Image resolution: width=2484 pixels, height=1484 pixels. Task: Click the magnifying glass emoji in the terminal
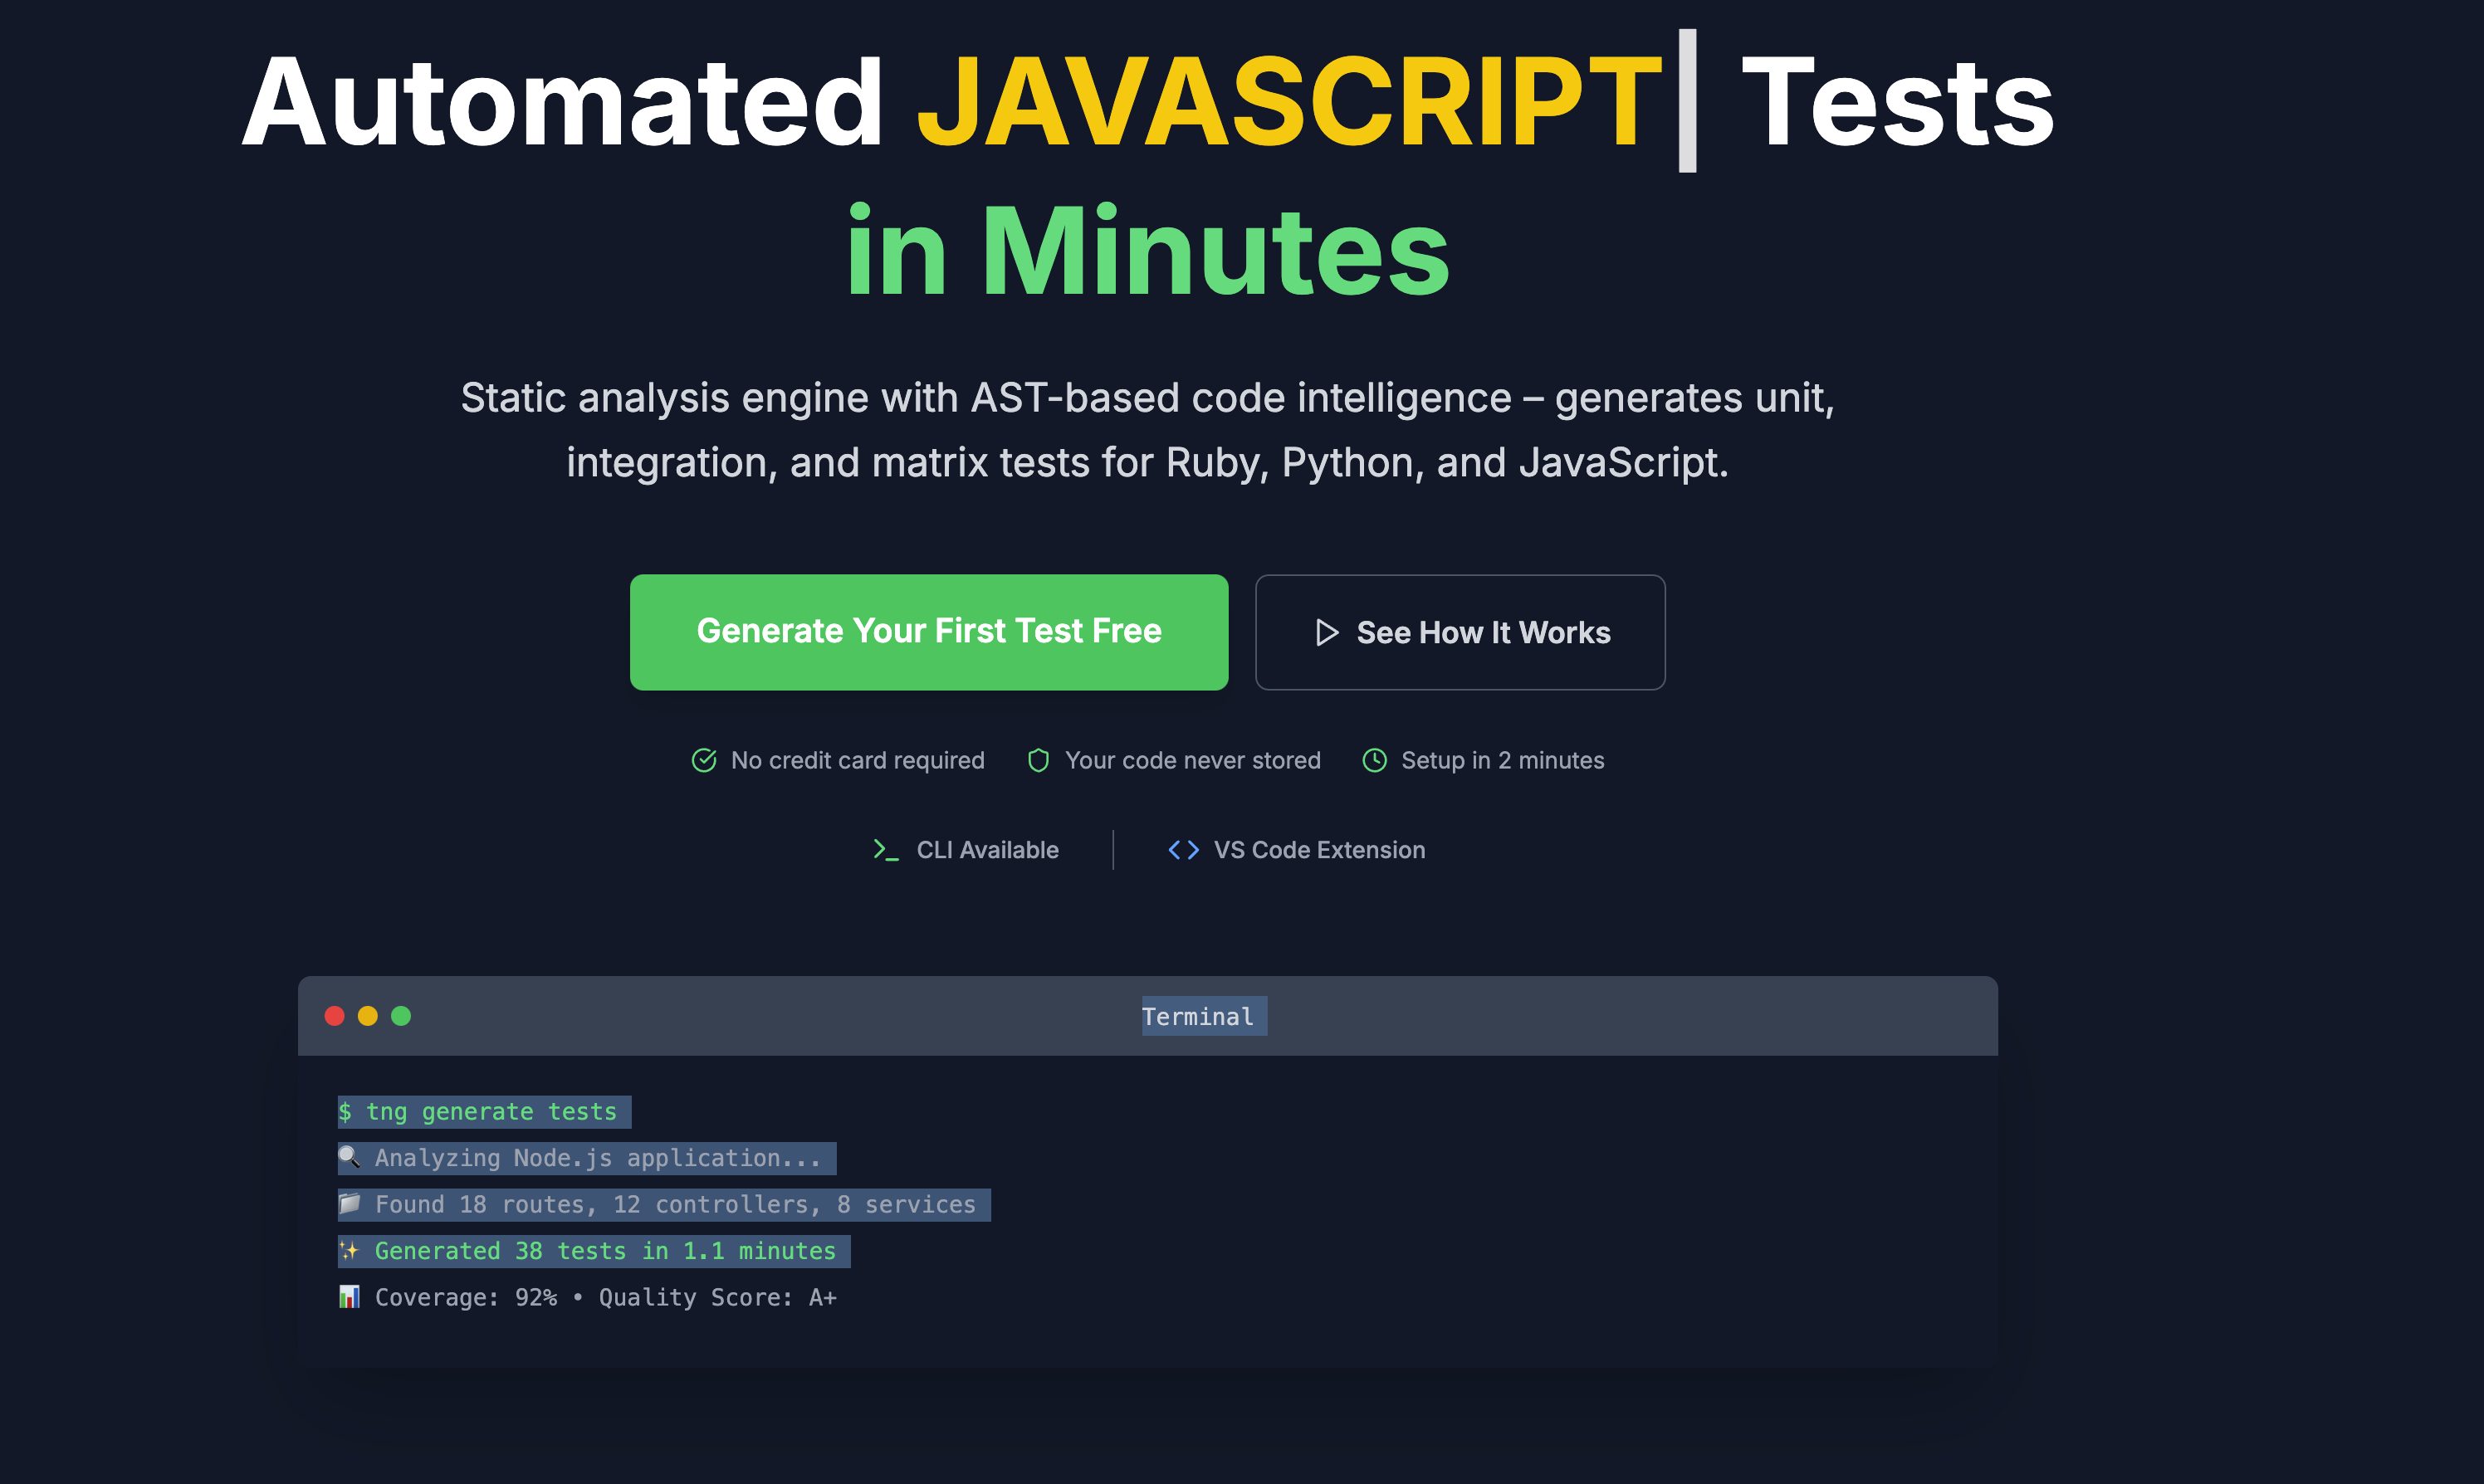click(x=349, y=1158)
